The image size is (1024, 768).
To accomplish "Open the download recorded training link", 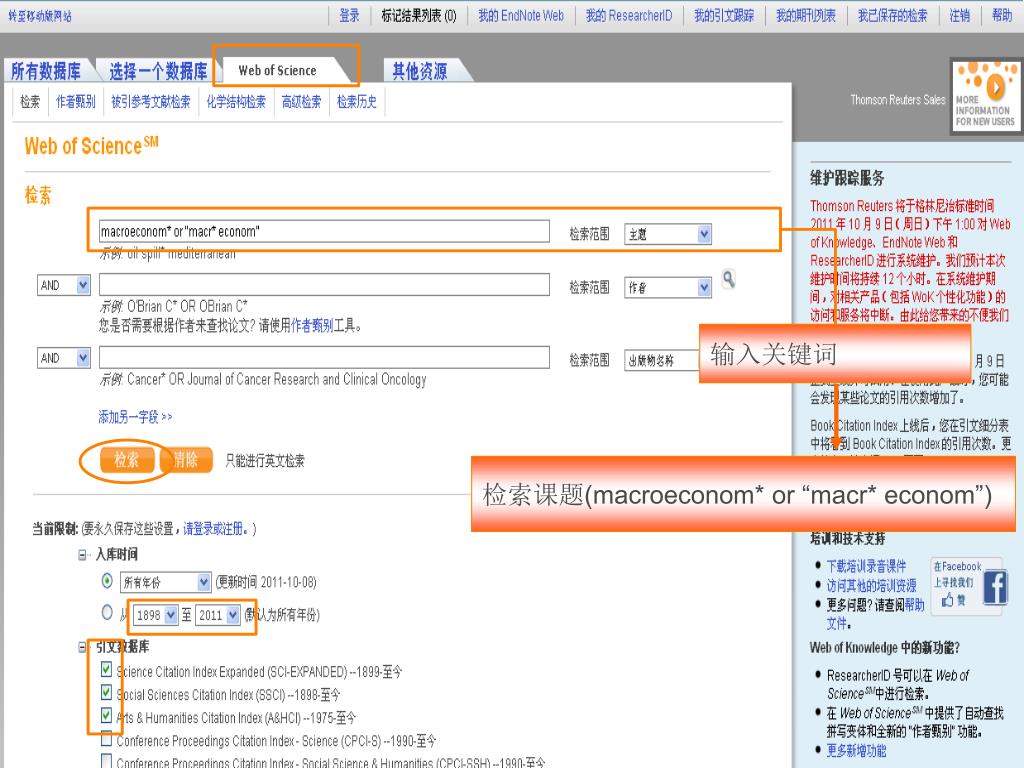I will pos(866,566).
